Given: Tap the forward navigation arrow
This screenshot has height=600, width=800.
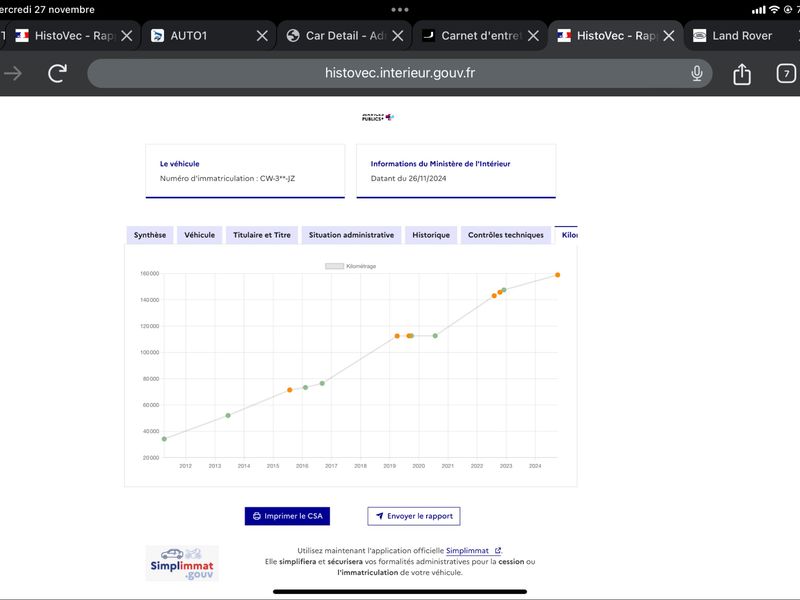Looking at the screenshot, I should (13, 73).
